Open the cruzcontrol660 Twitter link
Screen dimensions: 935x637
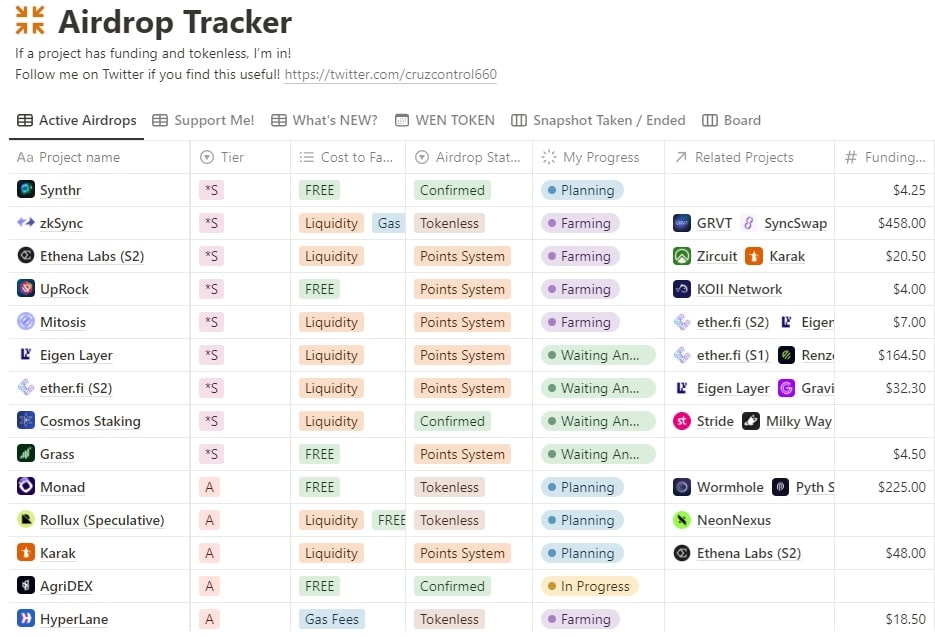click(x=390, y=75)
